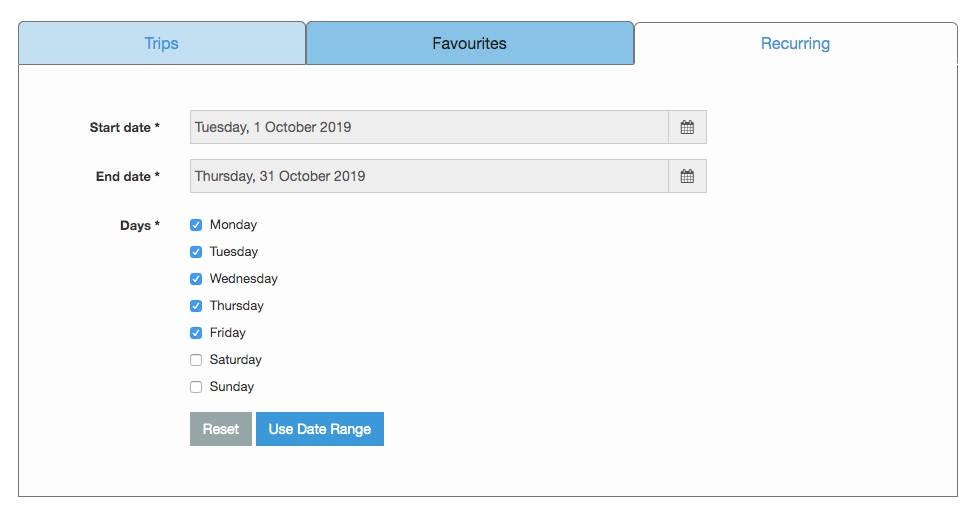
Task: Disable the Thursday checkbox
Action: (x=196, y=306)
